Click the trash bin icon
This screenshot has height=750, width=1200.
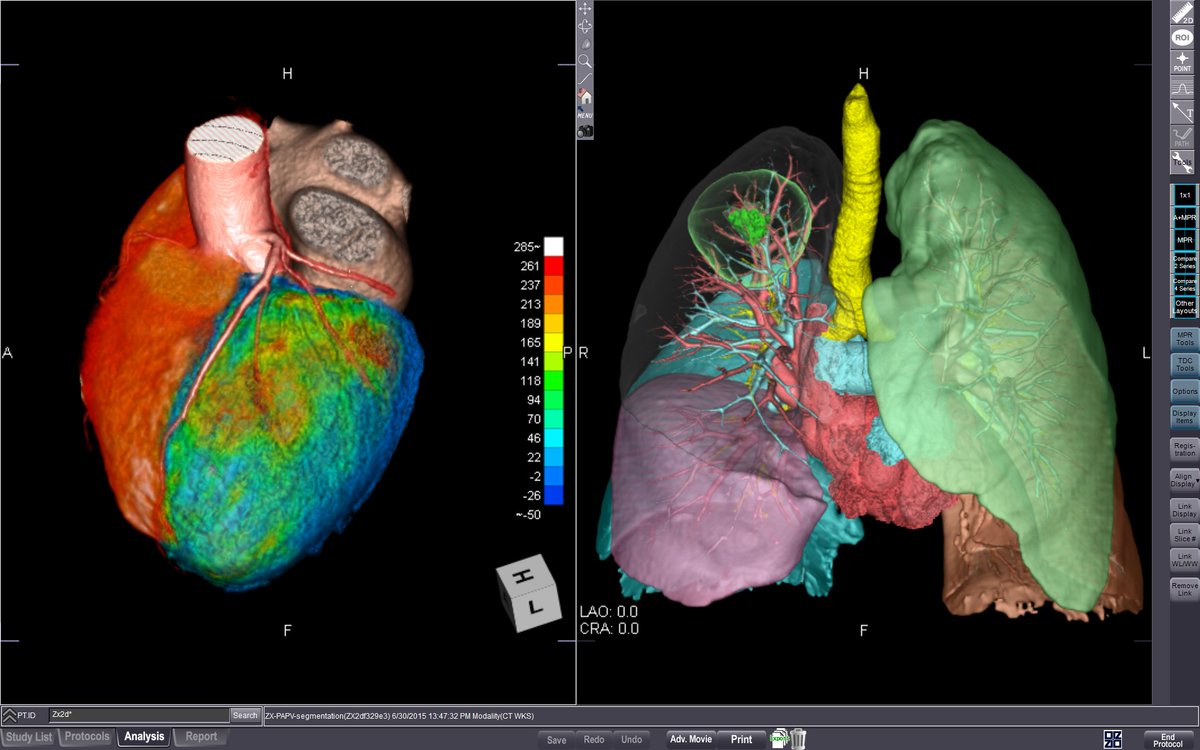(x=798, y=739)
